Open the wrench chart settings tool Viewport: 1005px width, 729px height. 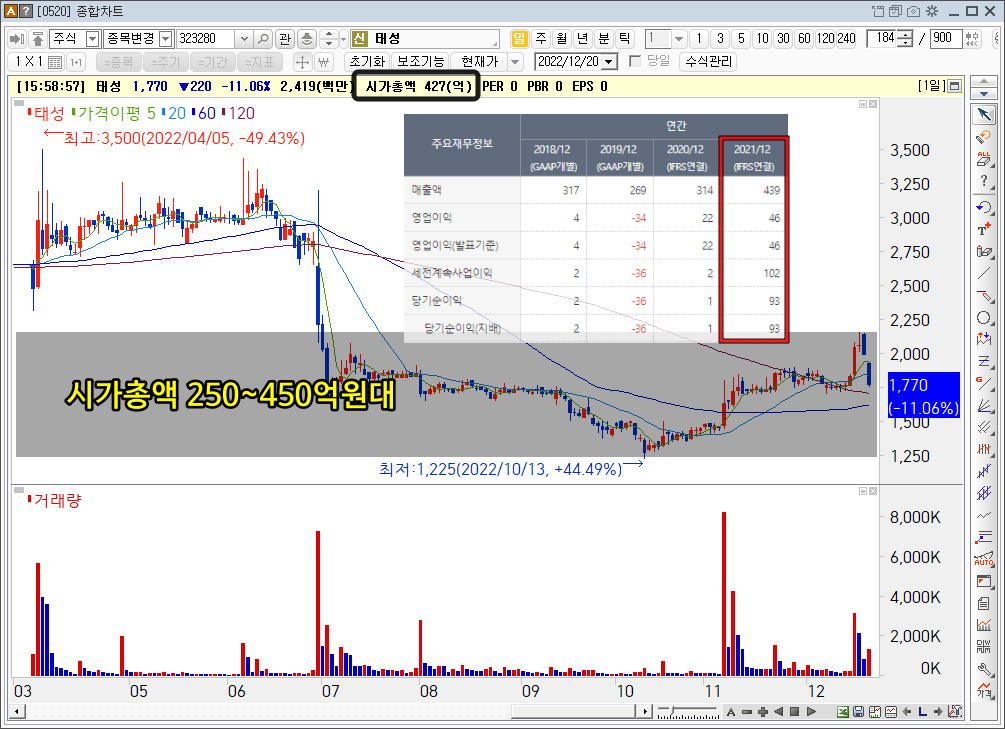point(984,669)
